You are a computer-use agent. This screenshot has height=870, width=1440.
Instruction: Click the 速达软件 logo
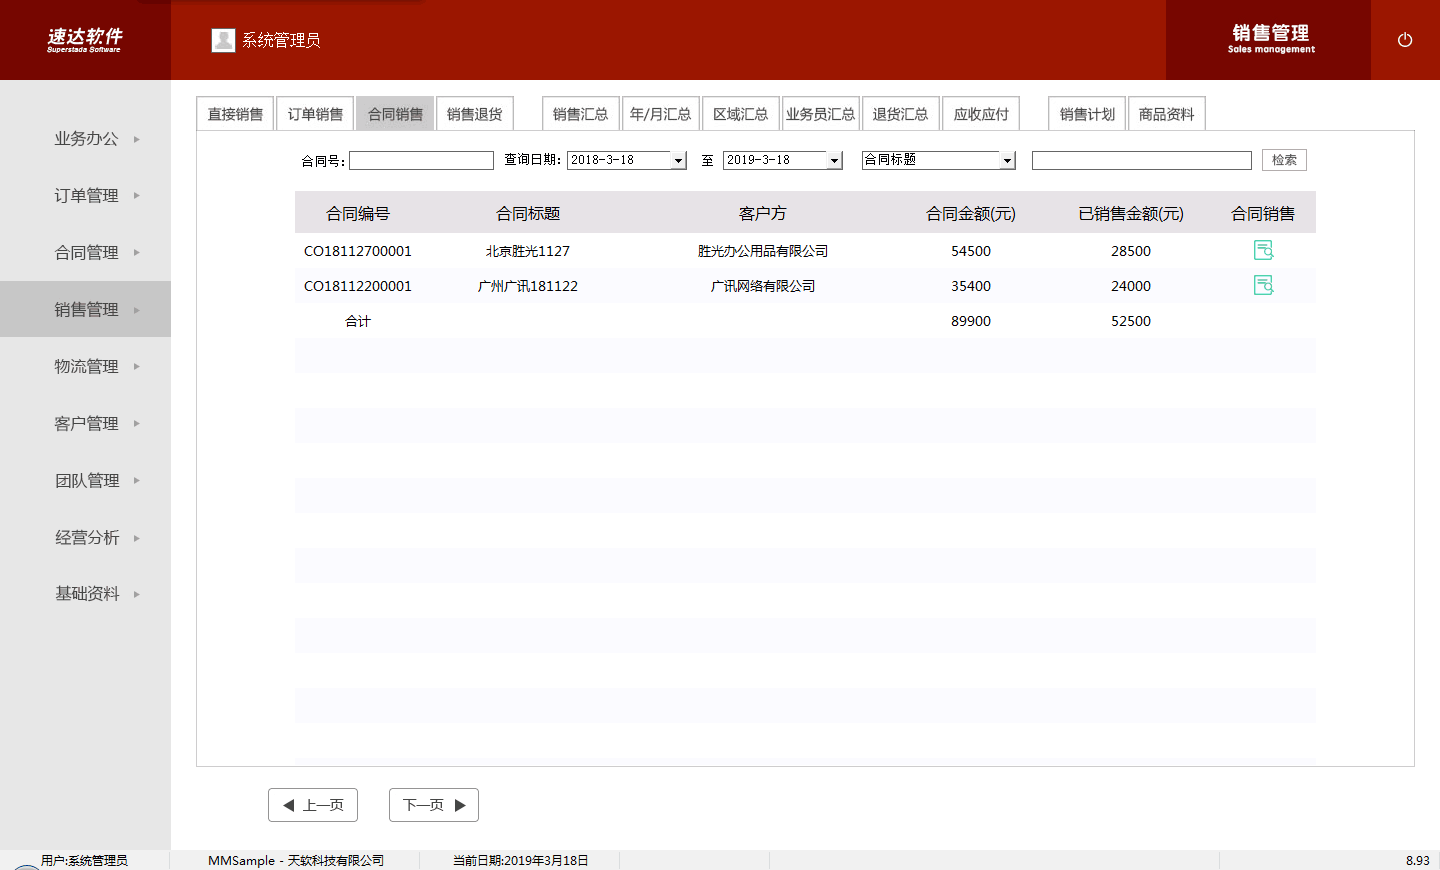[84, 40]
